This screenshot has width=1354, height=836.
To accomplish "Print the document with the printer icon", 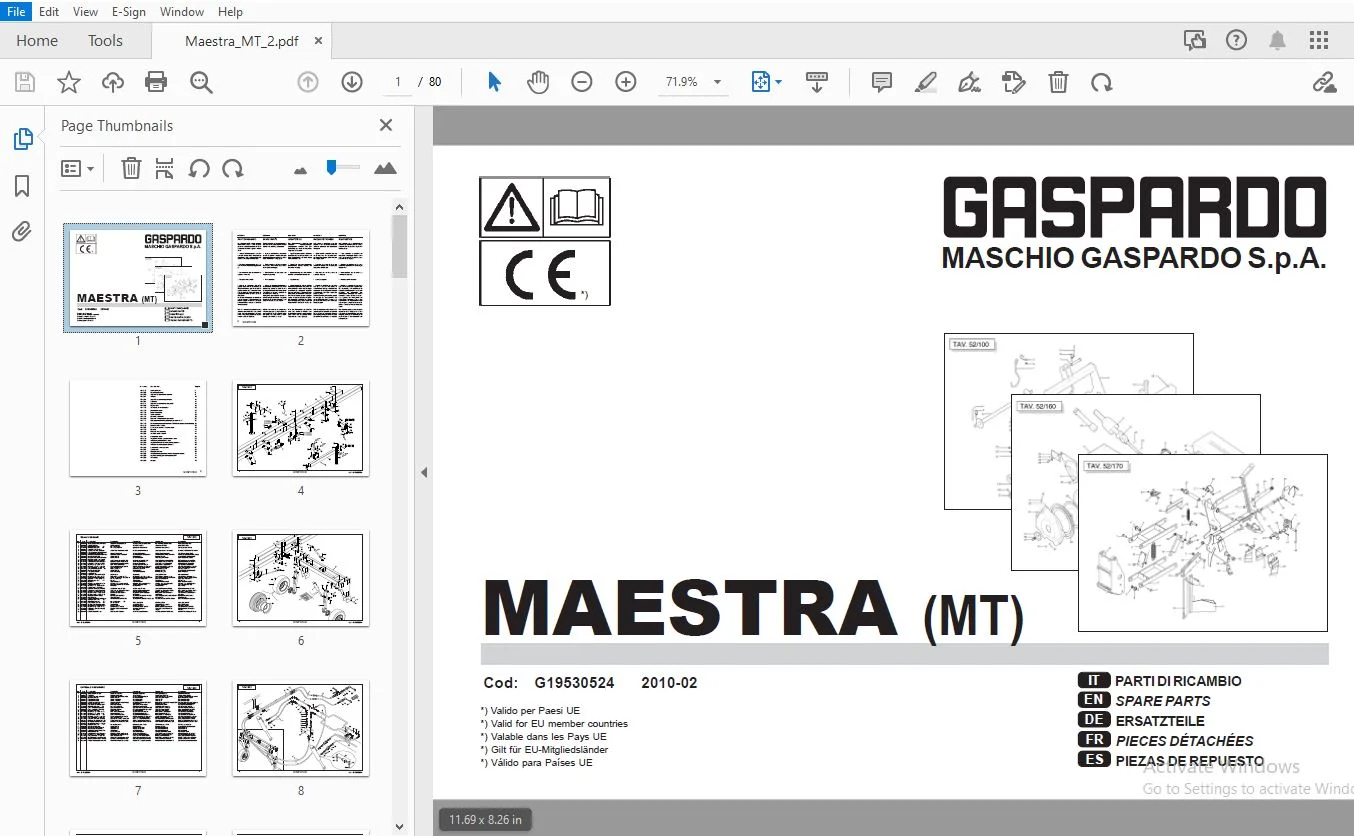I will click(156, 82).
